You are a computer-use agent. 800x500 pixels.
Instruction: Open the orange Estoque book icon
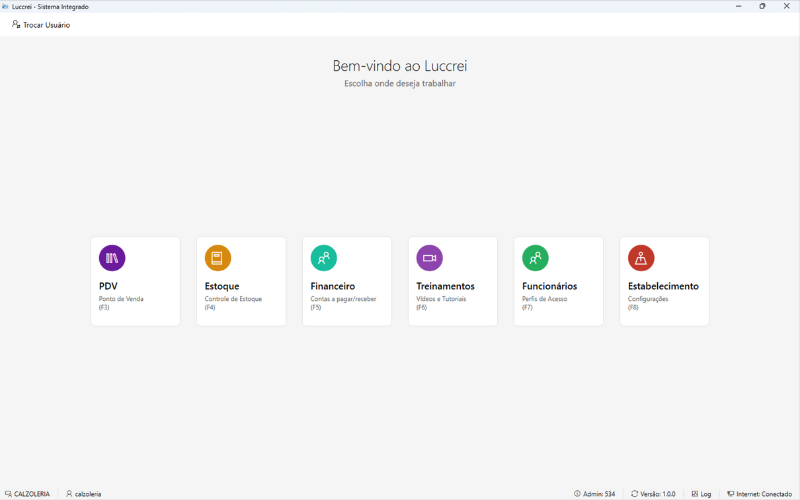pyautogui.click(x=218, y=258)
